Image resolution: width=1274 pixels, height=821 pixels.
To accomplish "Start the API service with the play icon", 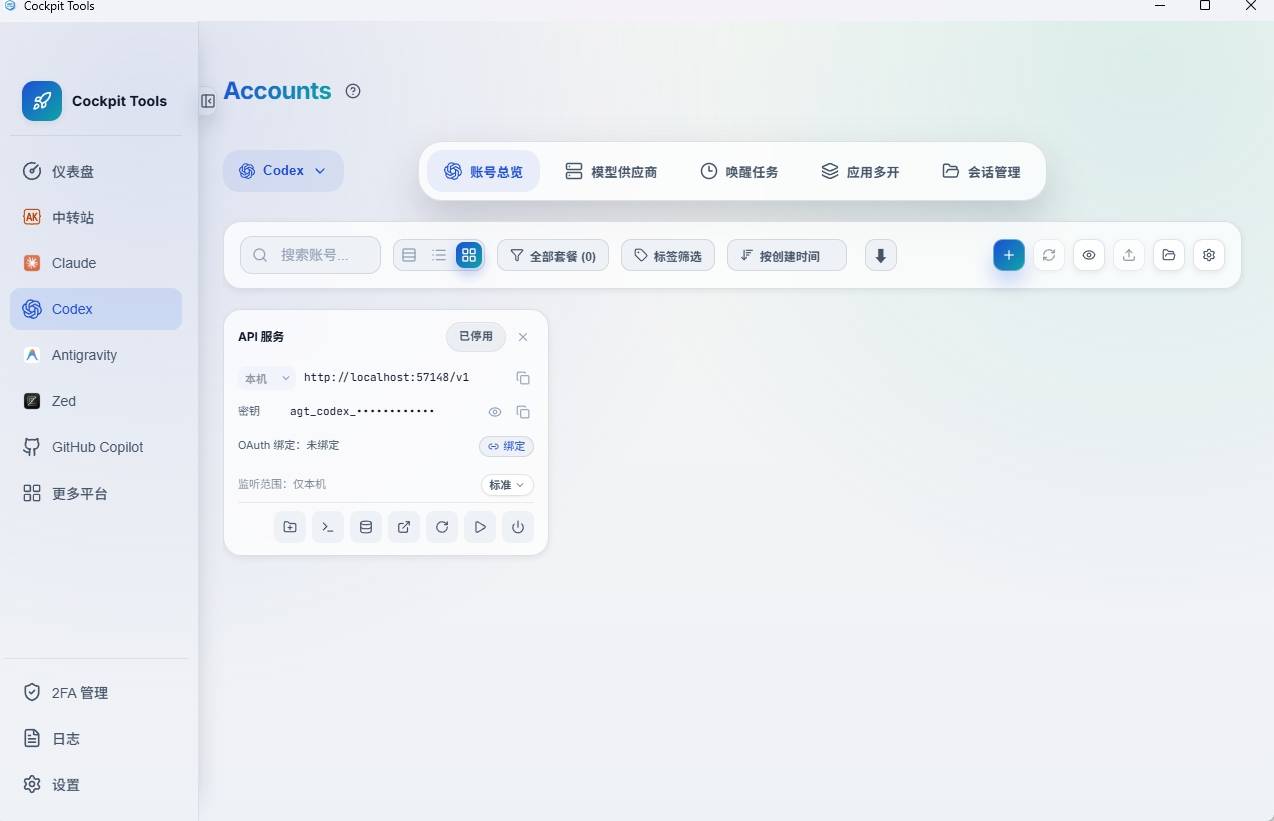I will pyautogui.click(x=480, y=527).
